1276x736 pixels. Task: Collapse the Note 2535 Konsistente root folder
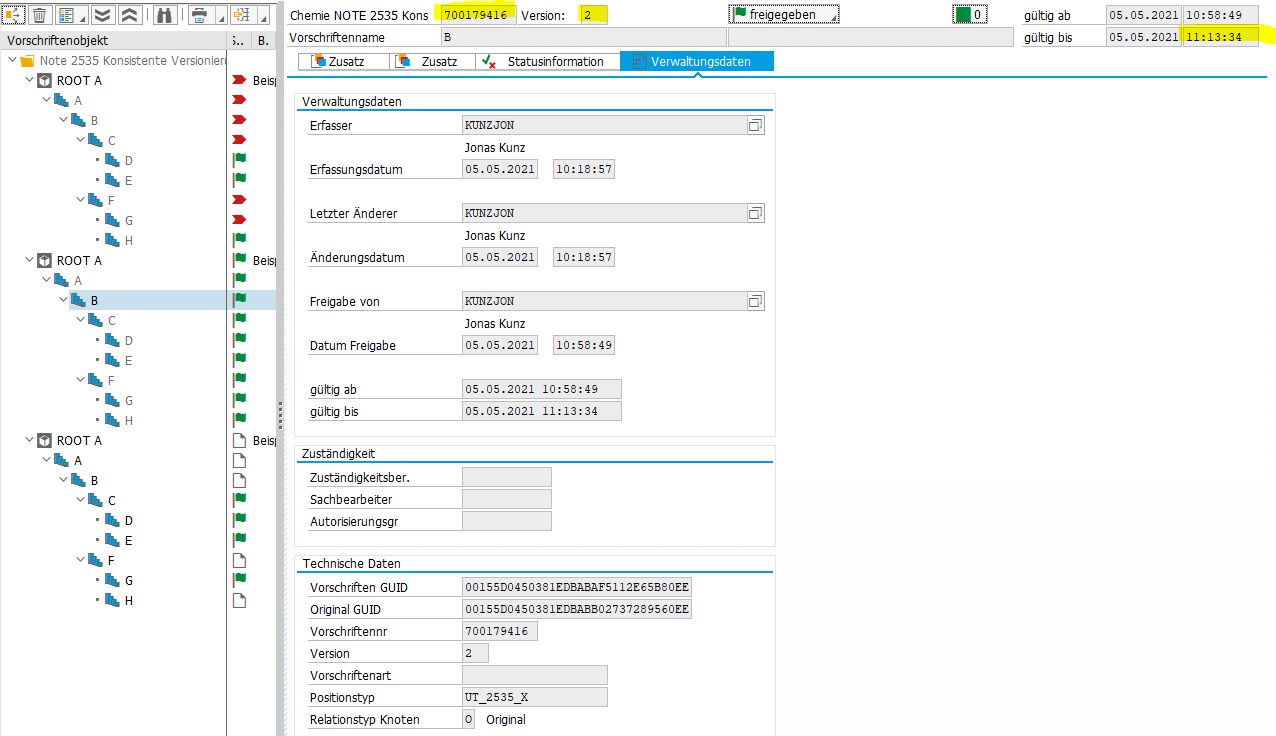[12, 61]
